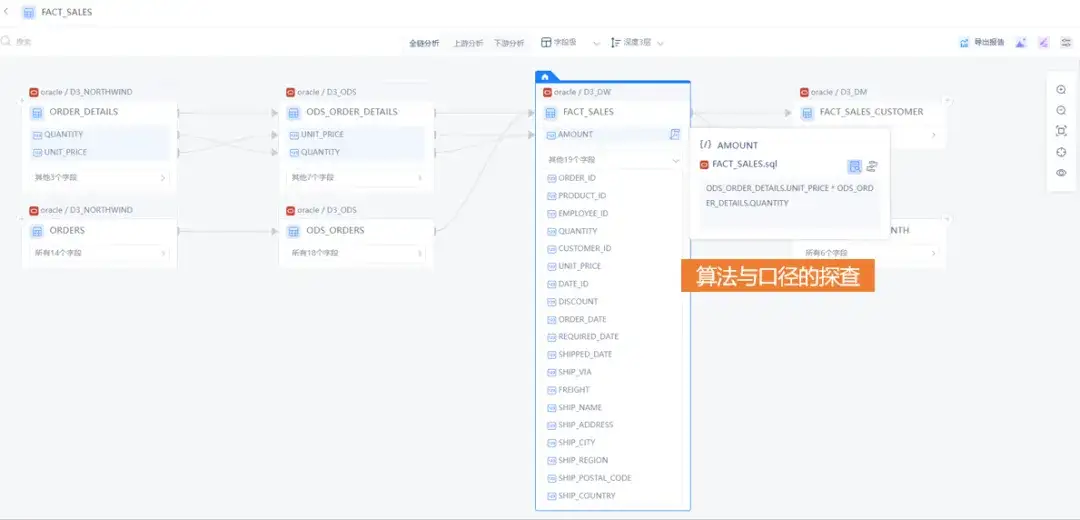Switch to 上游分析 tab
Image resolution: width=1080 pixels, height=520 pixels.
tap(468, 43)
